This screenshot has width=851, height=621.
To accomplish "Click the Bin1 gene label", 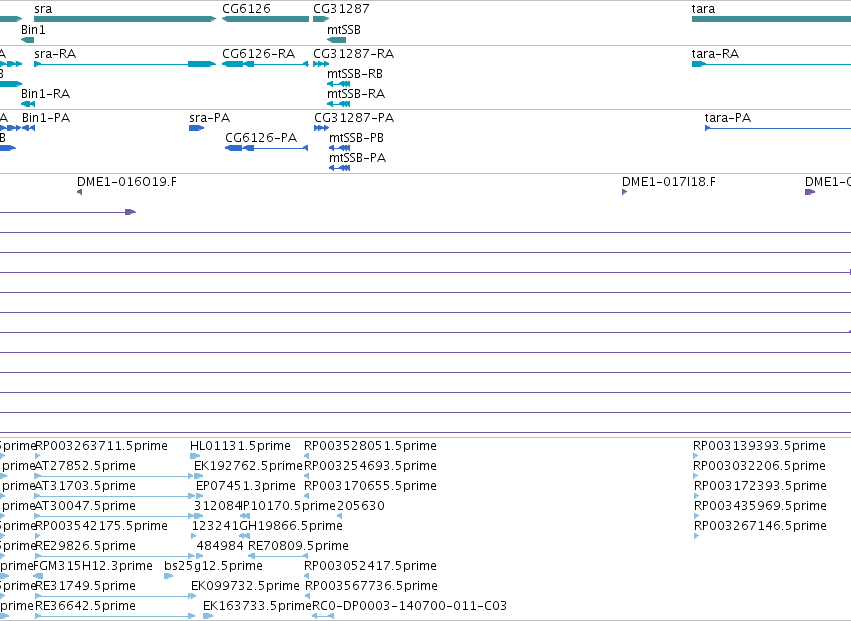I will (x=33, y=30).
